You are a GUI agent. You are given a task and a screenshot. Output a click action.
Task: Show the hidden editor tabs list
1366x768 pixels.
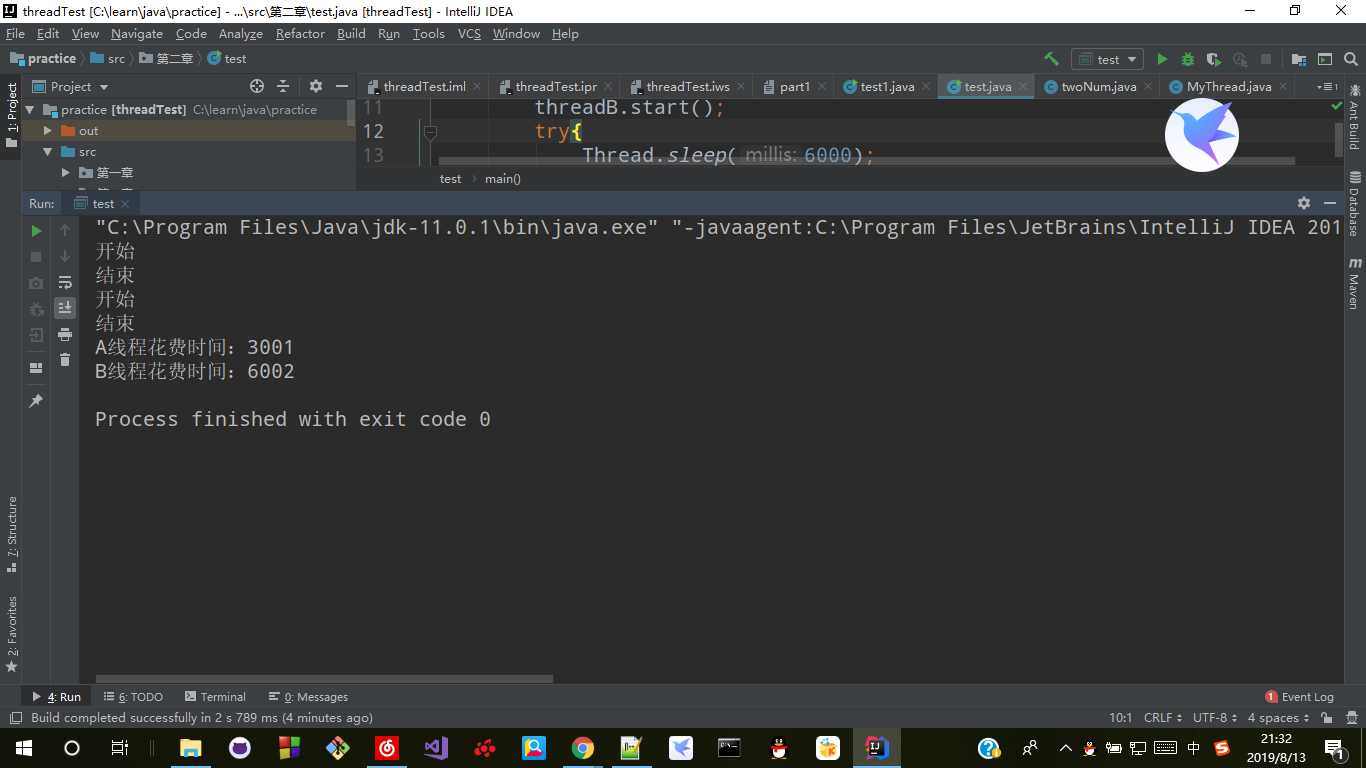(1326, 87)
